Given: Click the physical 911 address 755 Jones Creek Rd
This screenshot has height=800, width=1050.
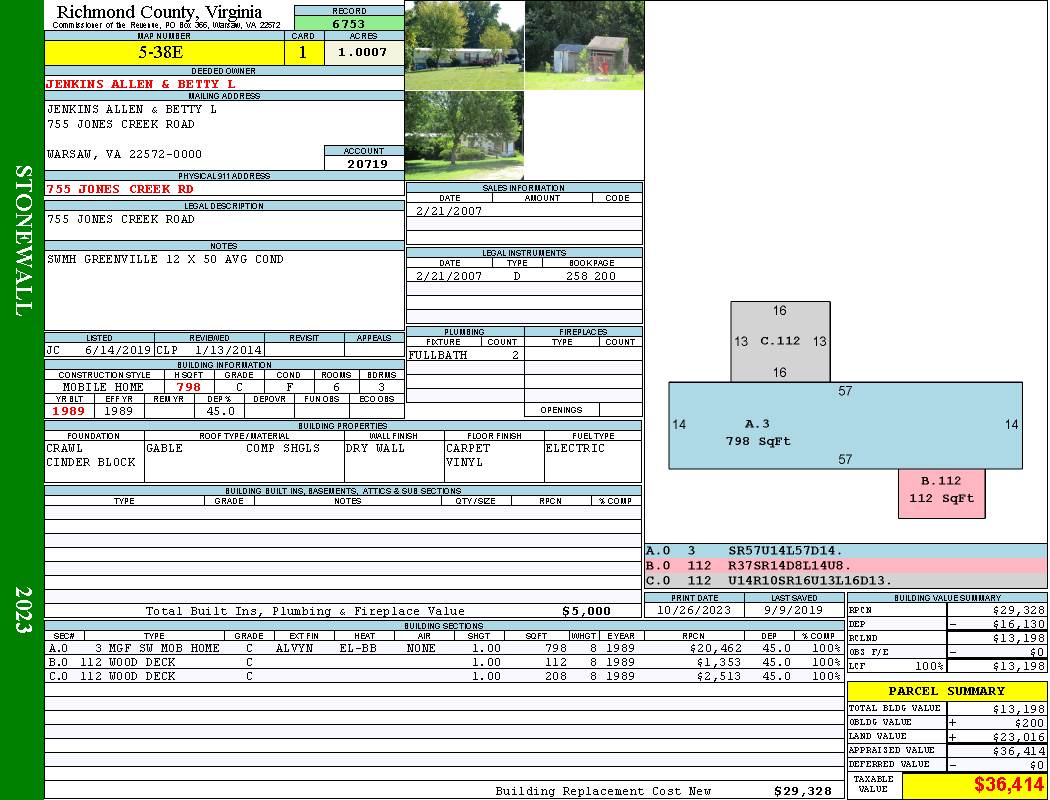Looking at the screenshot, I should pos(121,189).
